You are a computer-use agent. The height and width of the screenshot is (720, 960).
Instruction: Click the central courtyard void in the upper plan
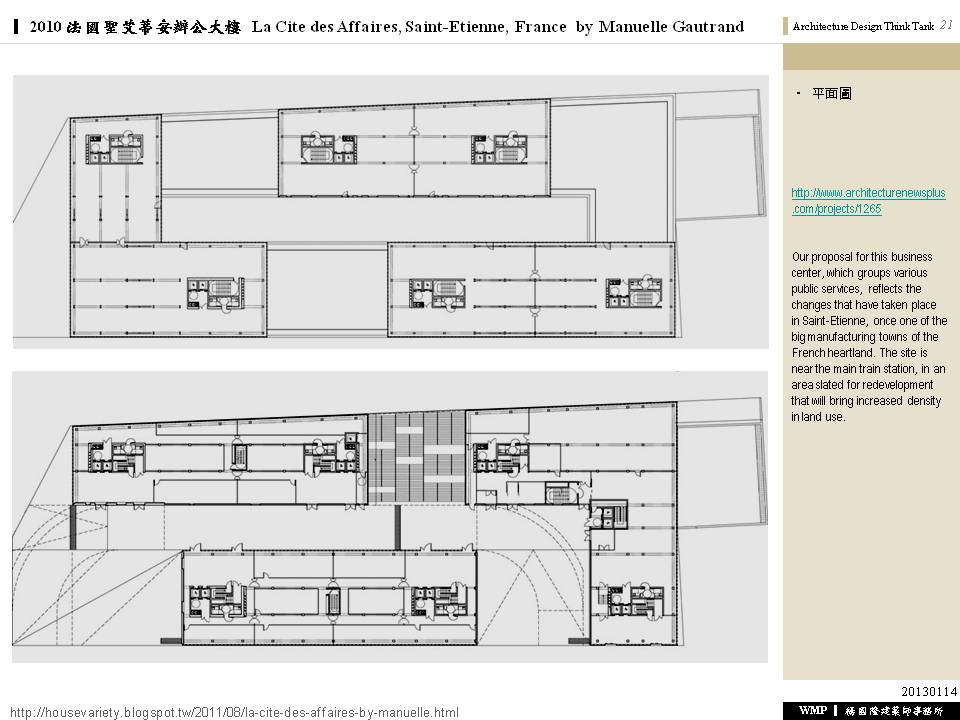click(x=327, y=294)
